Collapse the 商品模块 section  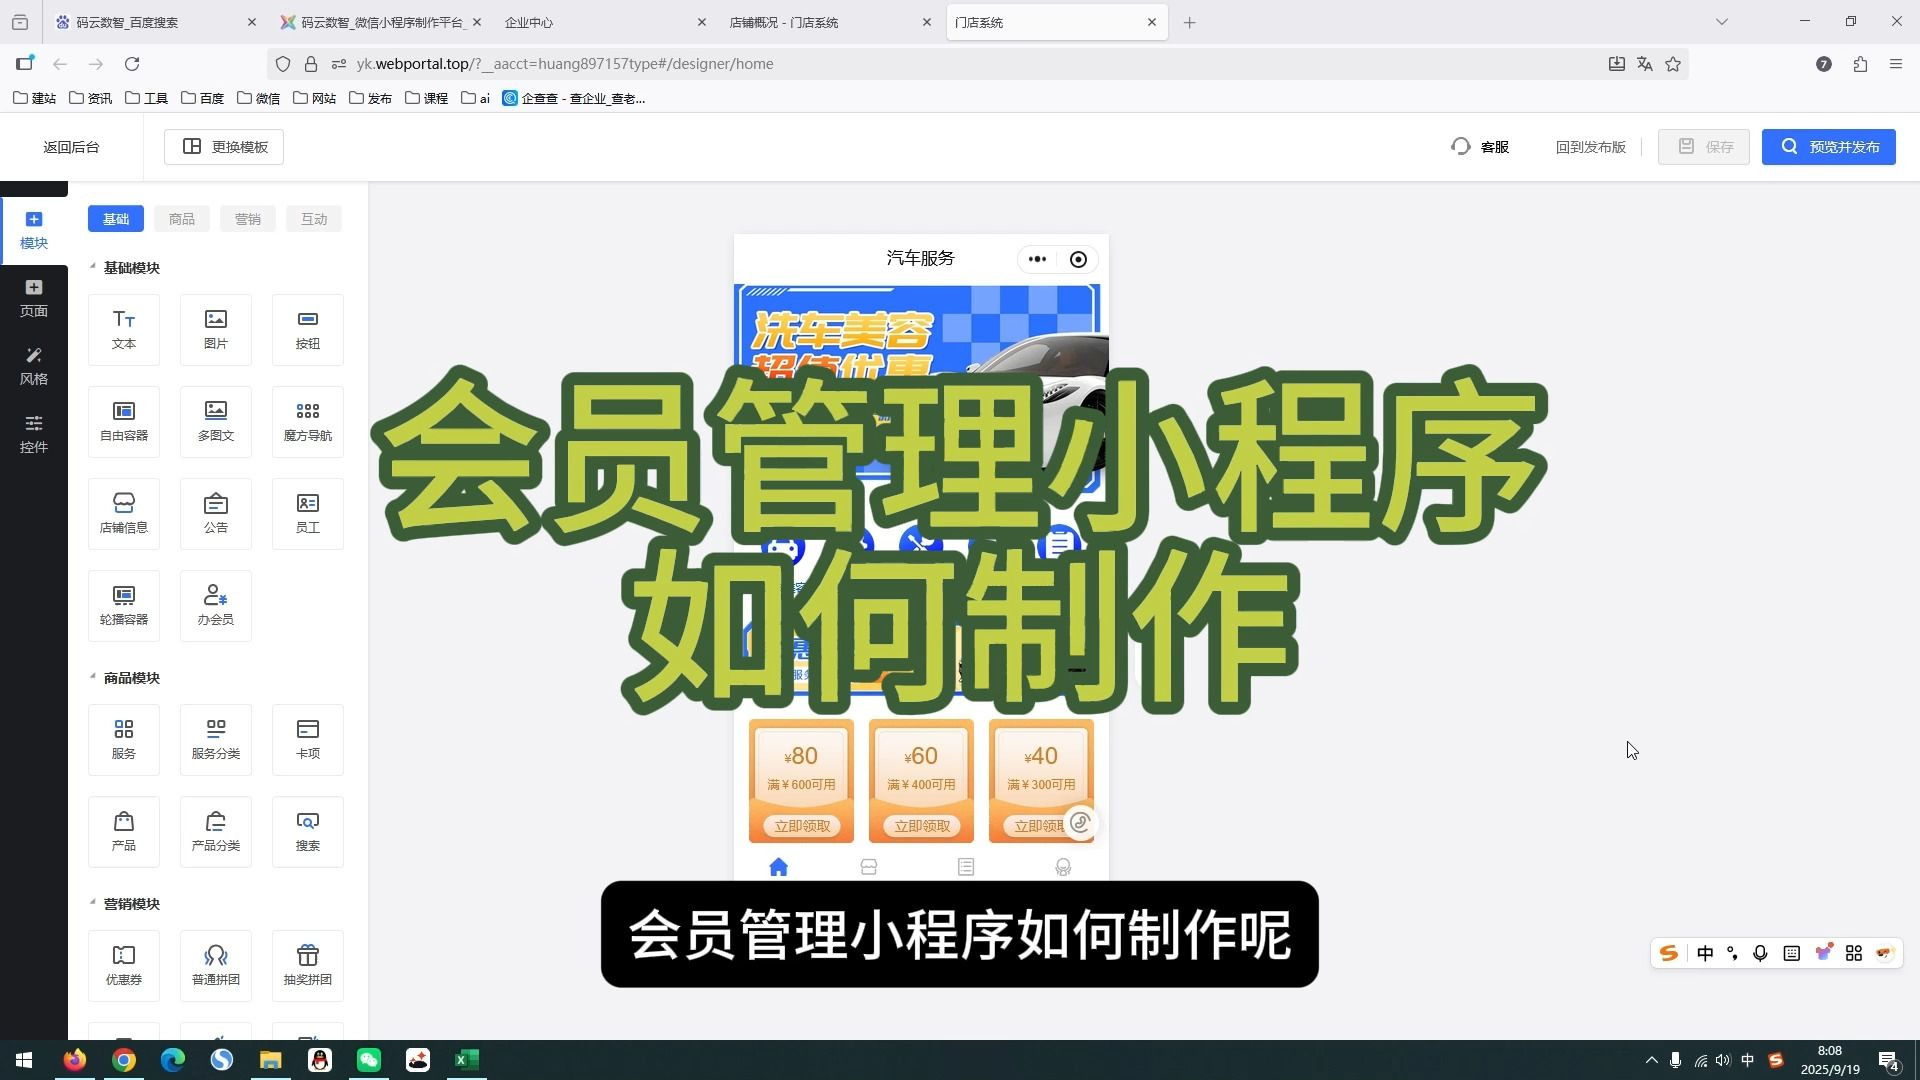click(x=92, y=677)
